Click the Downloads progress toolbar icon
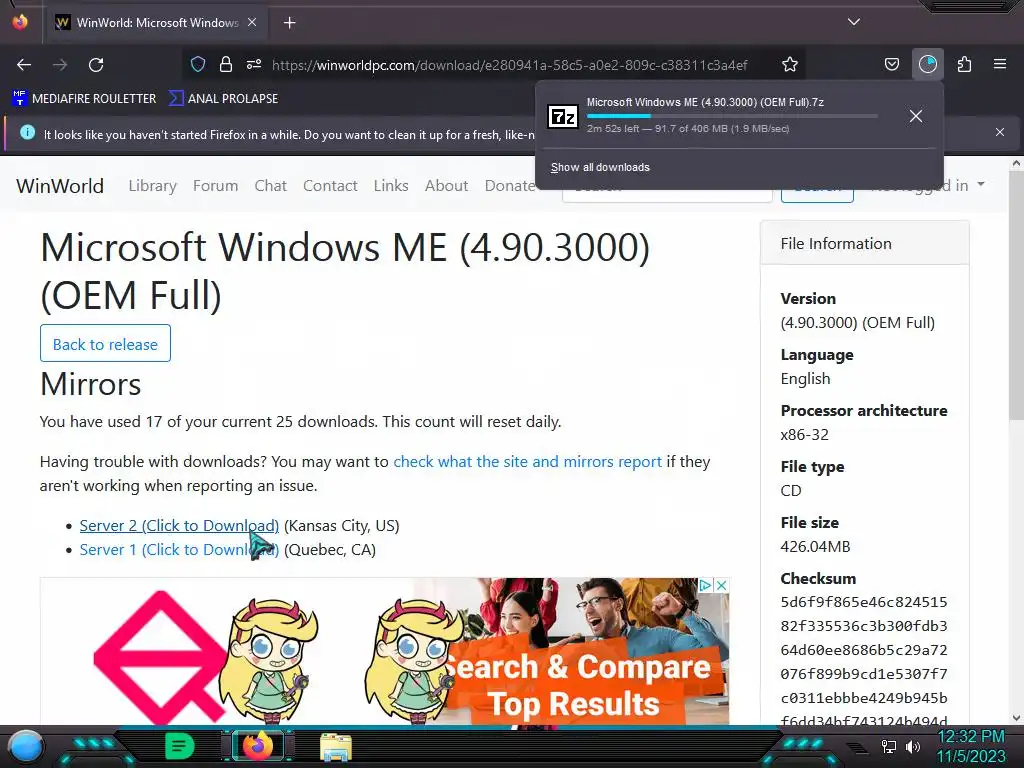This screenshot has width=1024, height=768. pos(927,64)
